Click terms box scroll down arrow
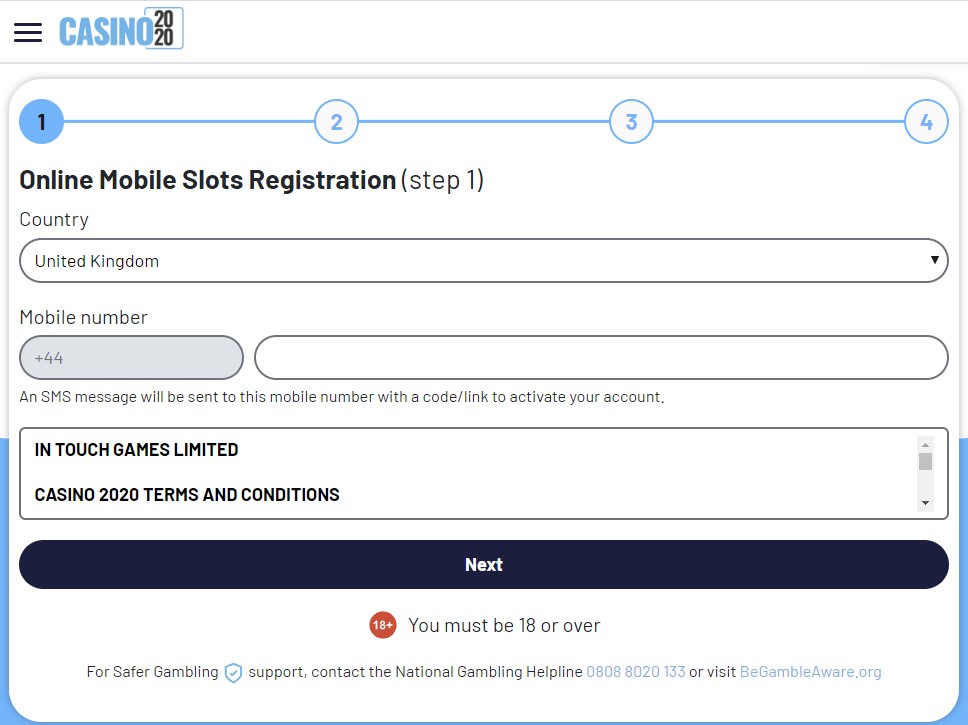This screenshot has height=725, width=968. pyautogui.click(x=925, y=503)
